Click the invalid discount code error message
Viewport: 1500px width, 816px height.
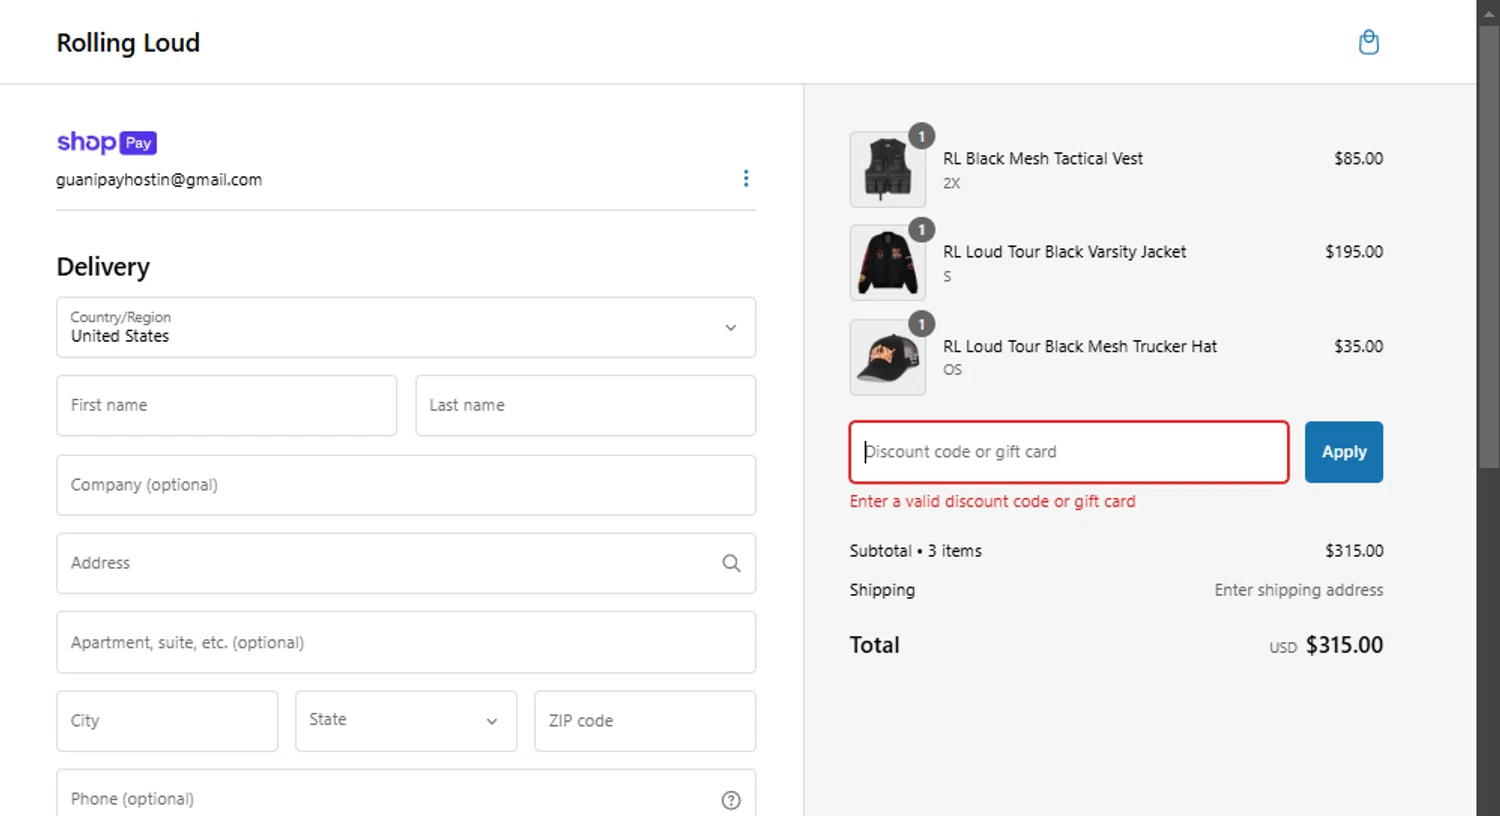click(993, 502)
